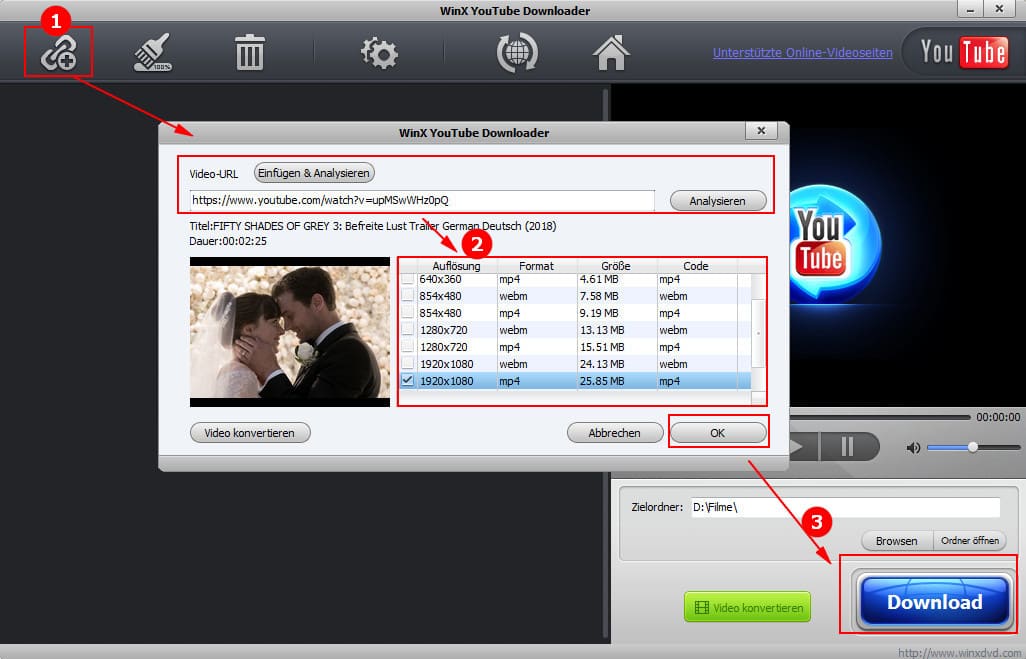Close the WinX YouTube Downloader dialog

761,131
